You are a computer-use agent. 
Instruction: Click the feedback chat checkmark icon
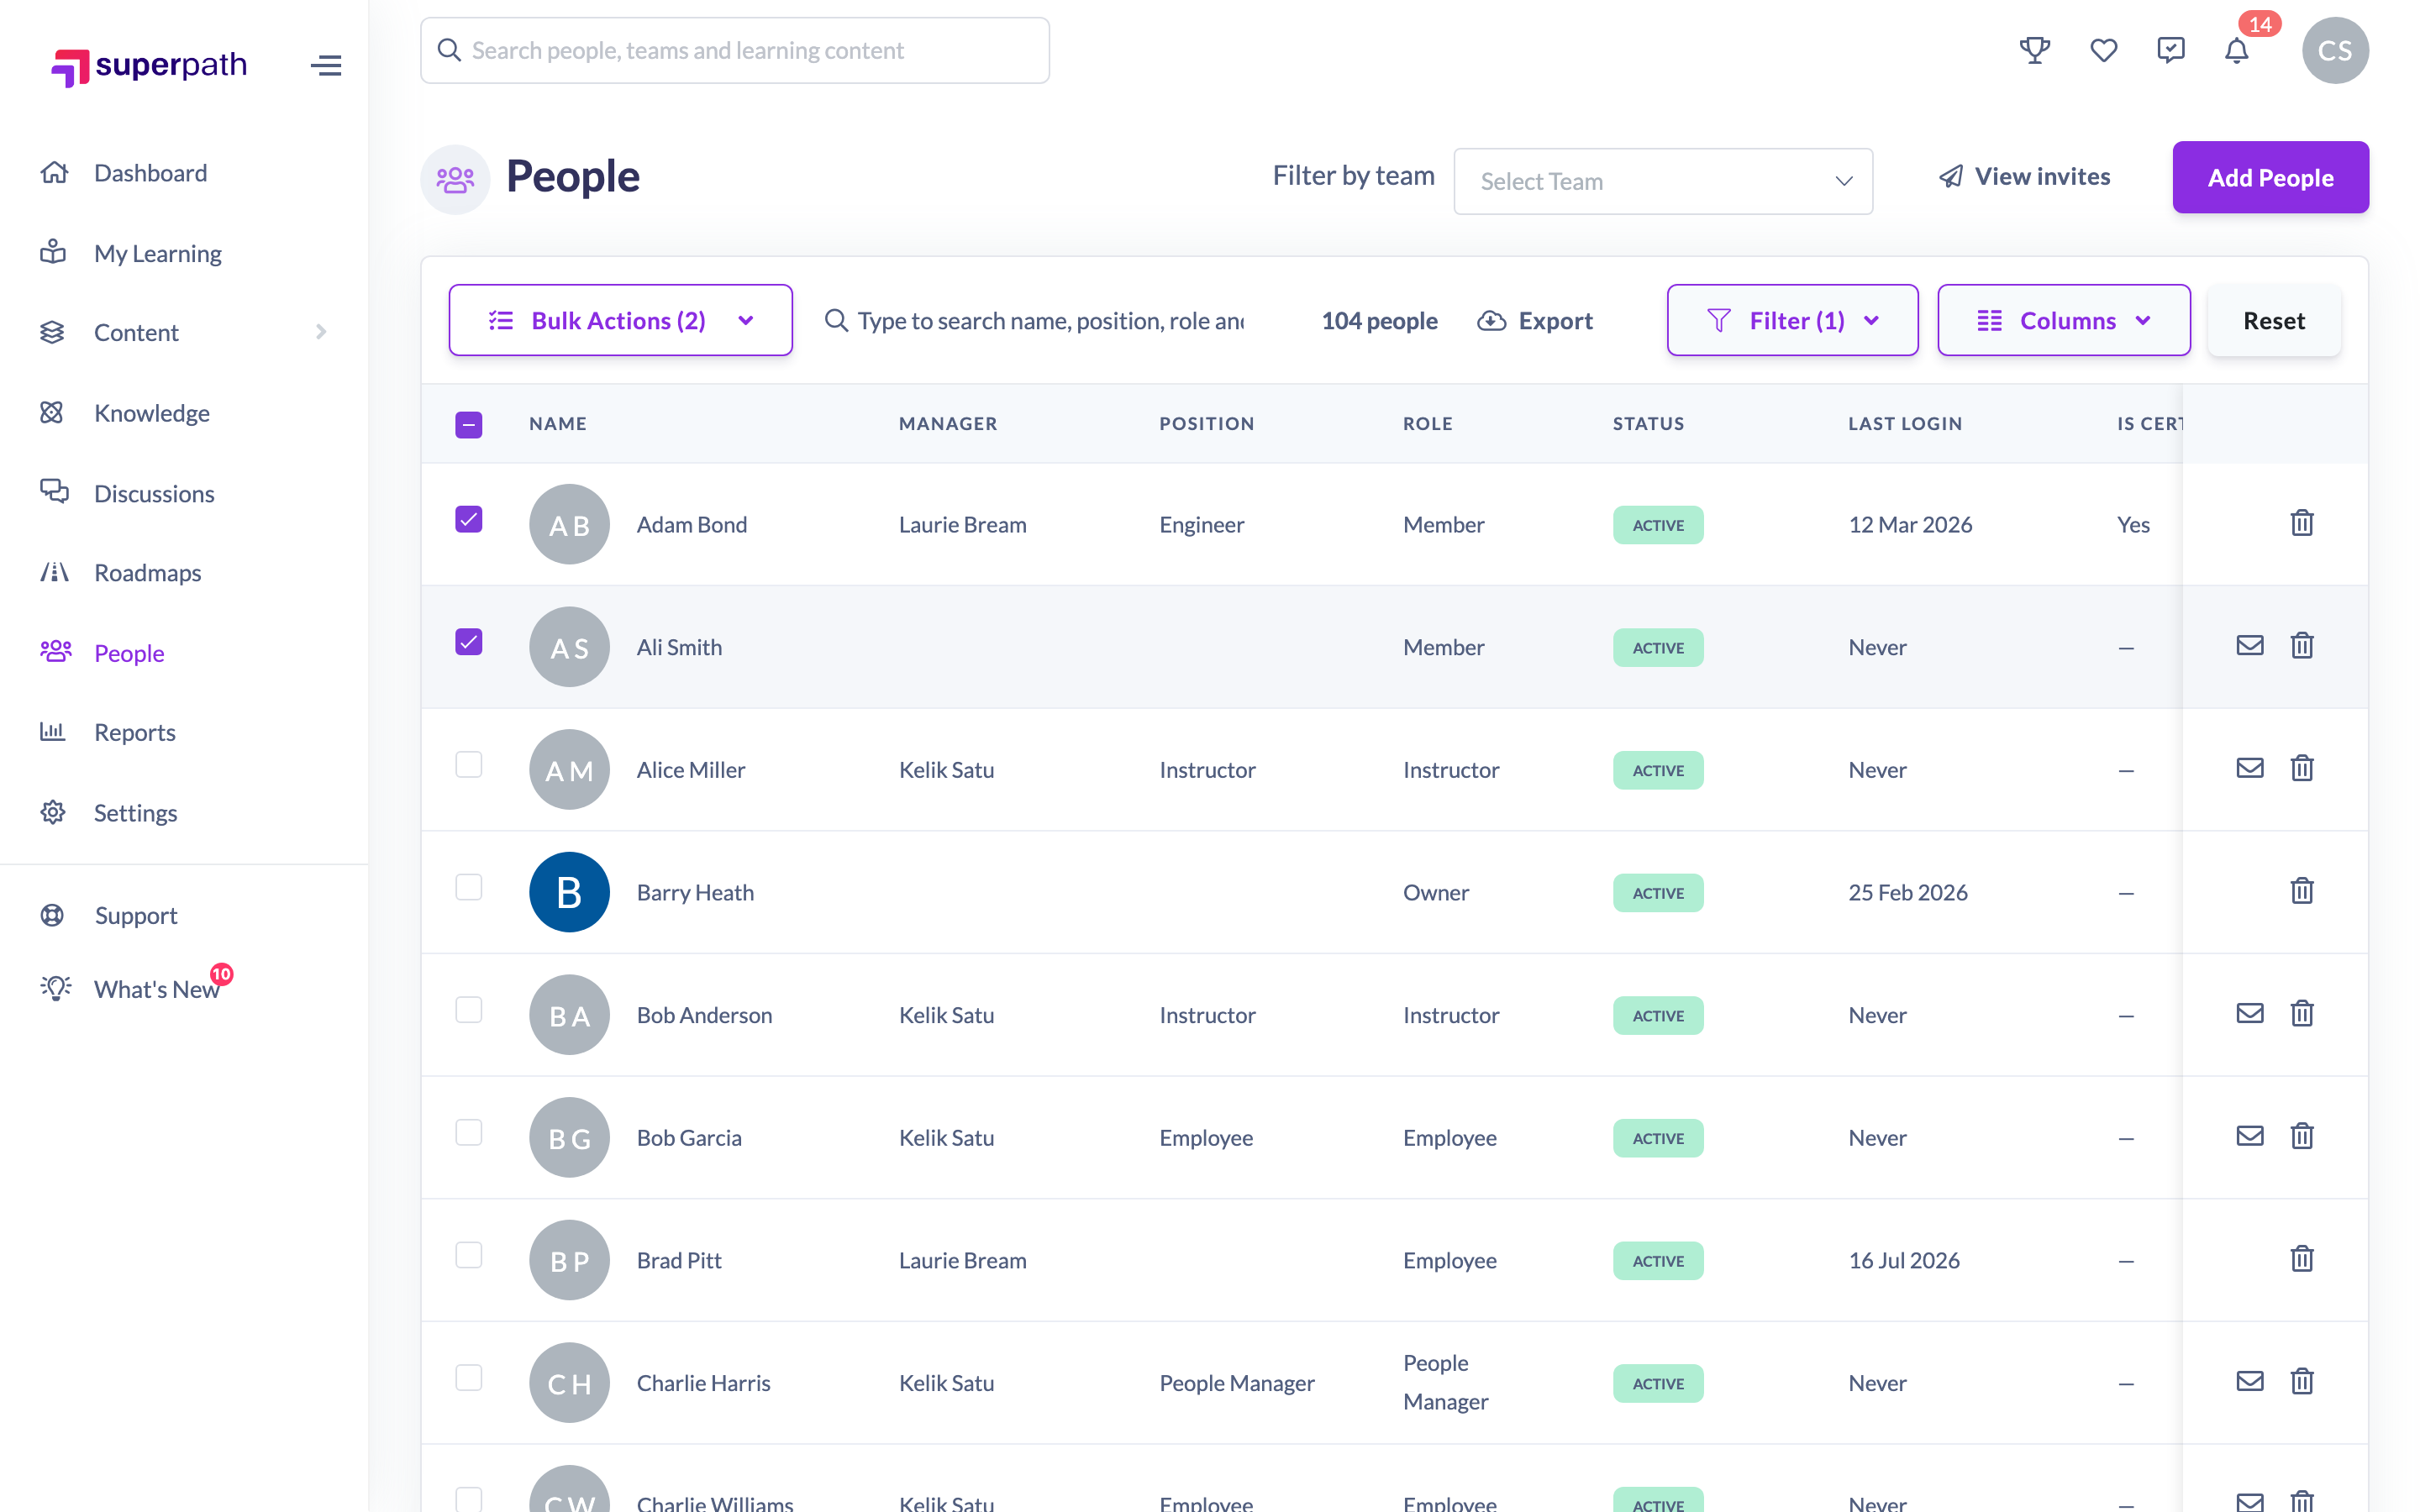click(2171, 50)
